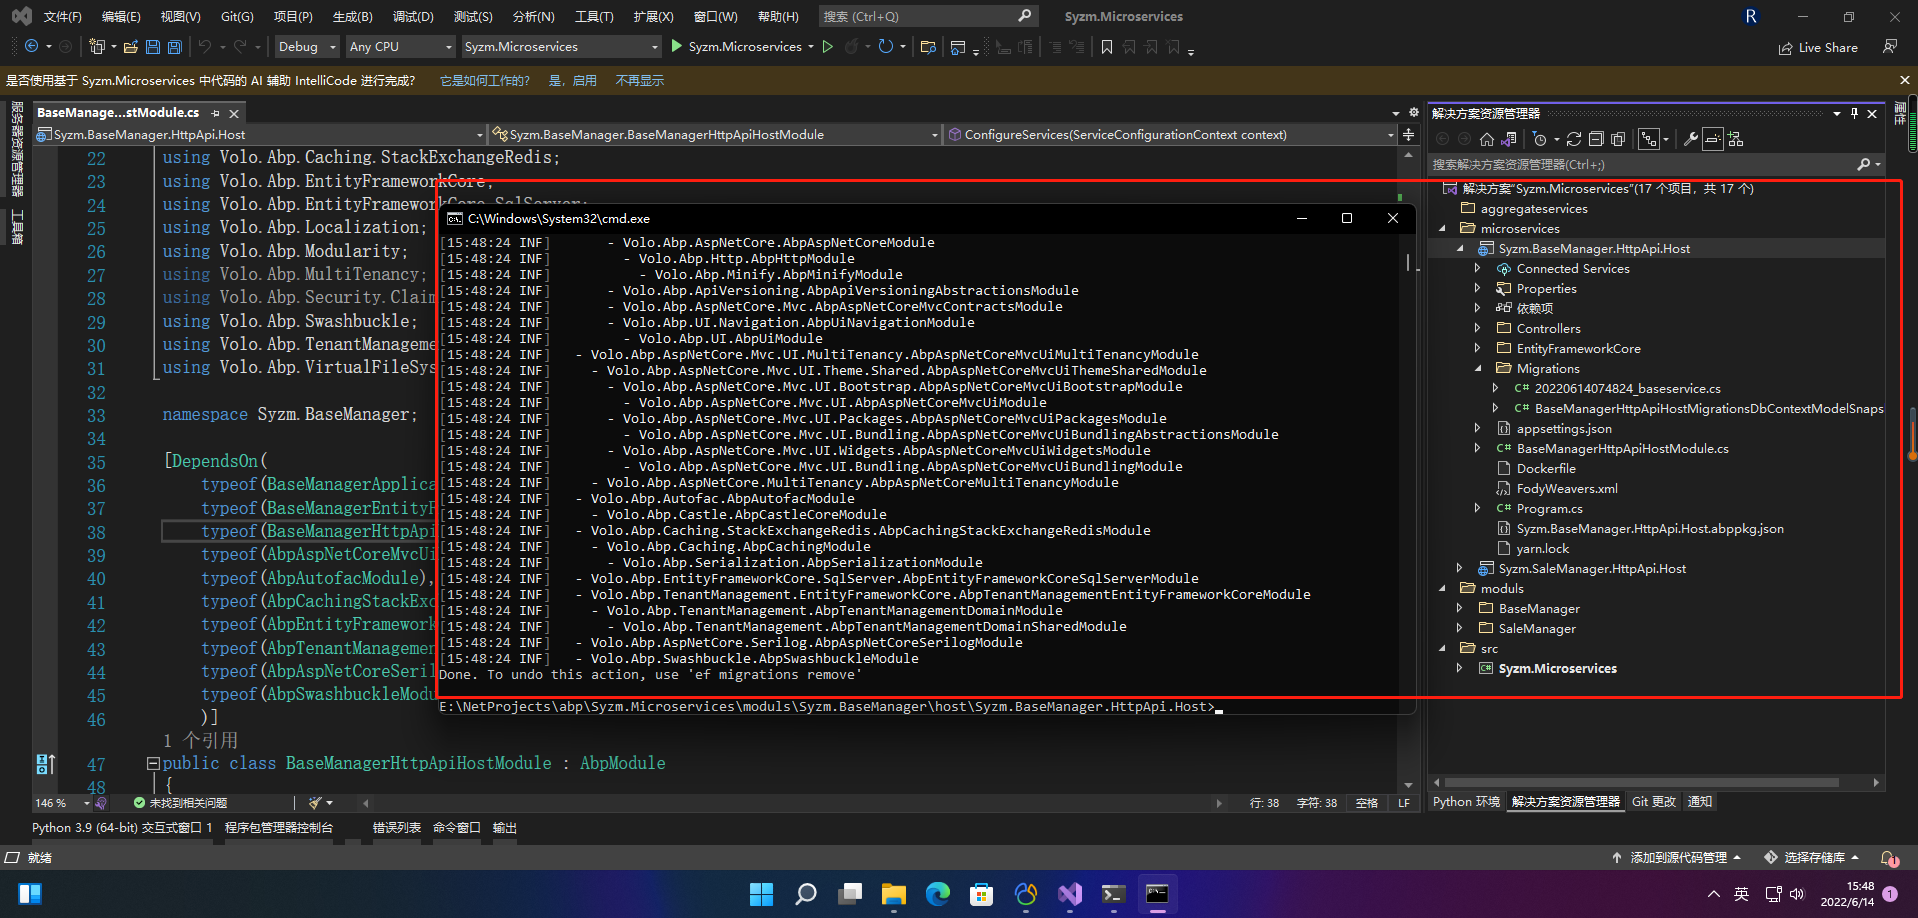Switch to the Git 更改 tab
The width and height of the screenshot is (1918, 918).
[1654, 802]
